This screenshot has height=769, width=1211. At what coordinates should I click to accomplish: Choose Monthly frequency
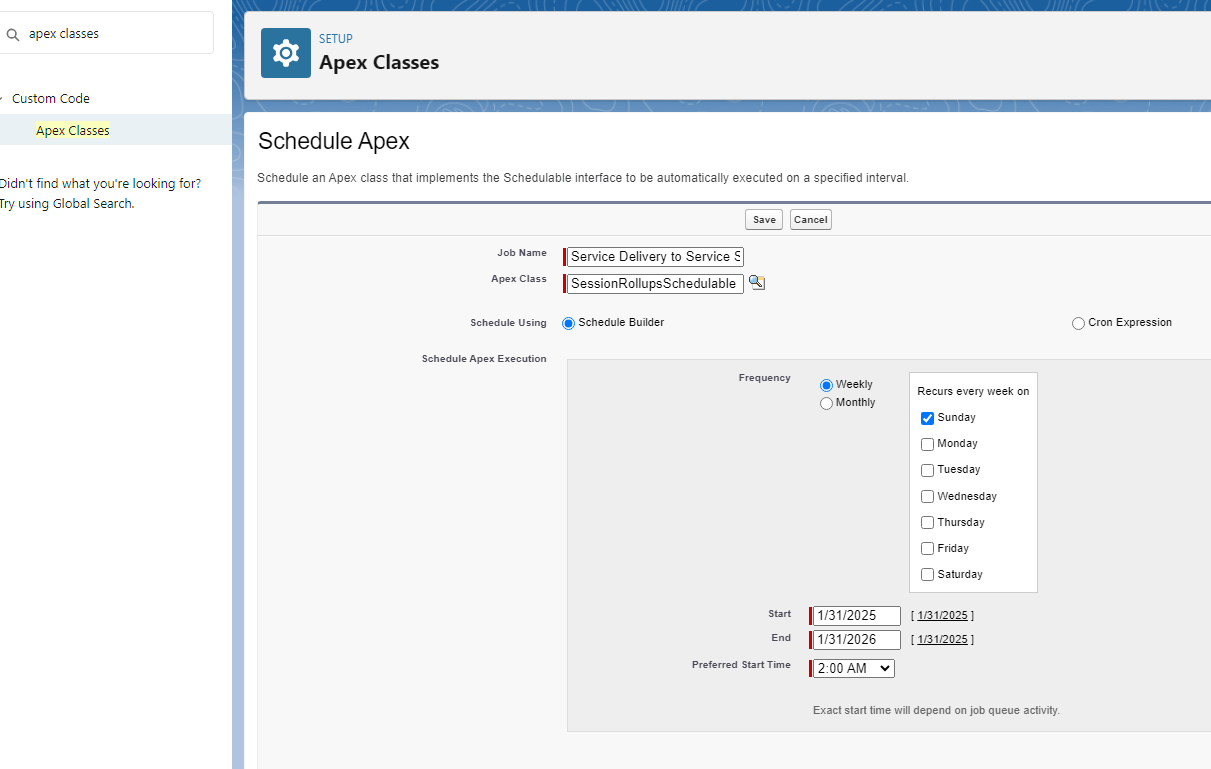(826, 404)
